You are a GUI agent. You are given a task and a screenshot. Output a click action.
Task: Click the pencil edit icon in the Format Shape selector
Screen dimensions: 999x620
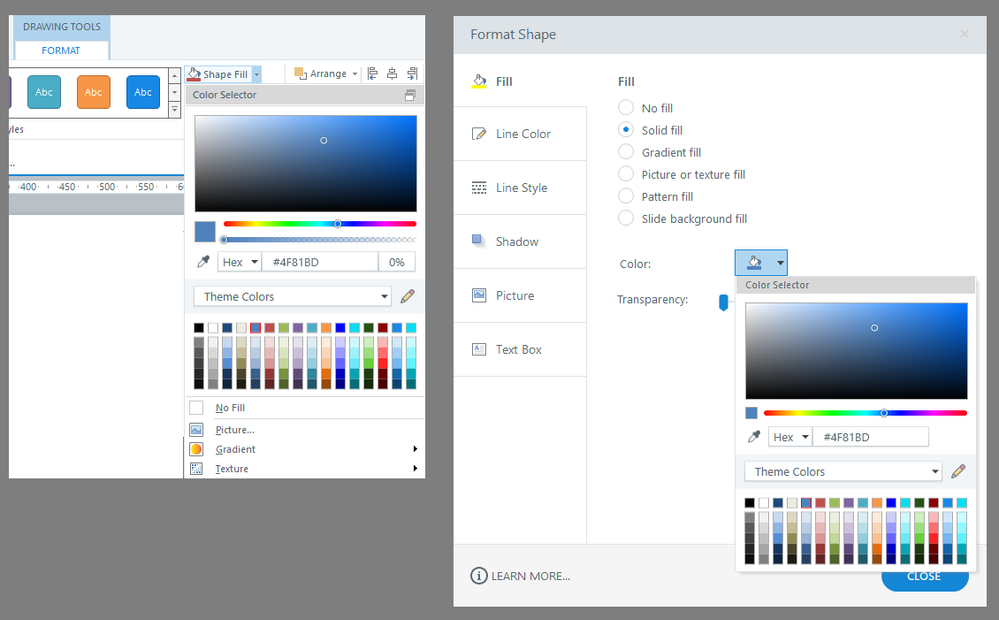958,472
